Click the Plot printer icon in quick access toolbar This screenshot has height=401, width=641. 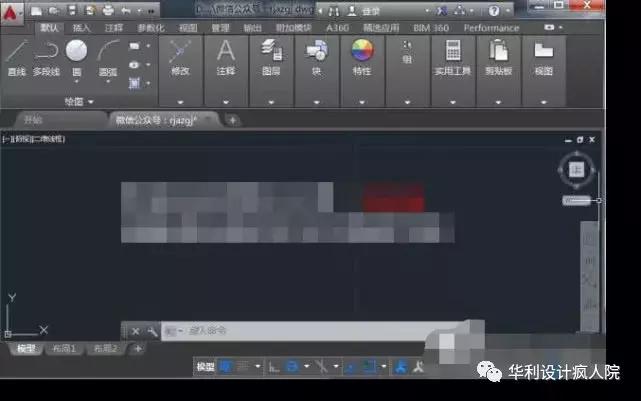point(108,11)
